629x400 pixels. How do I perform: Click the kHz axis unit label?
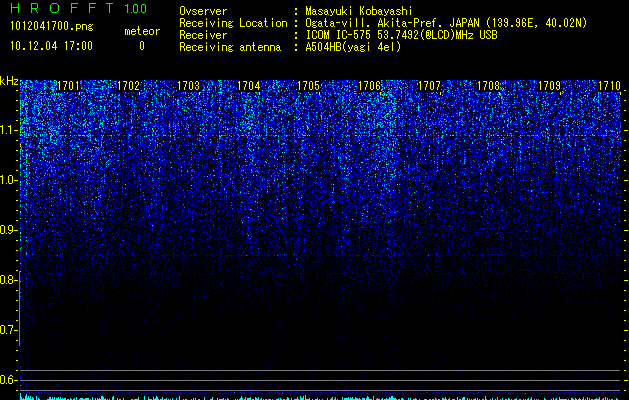[9, 81]
